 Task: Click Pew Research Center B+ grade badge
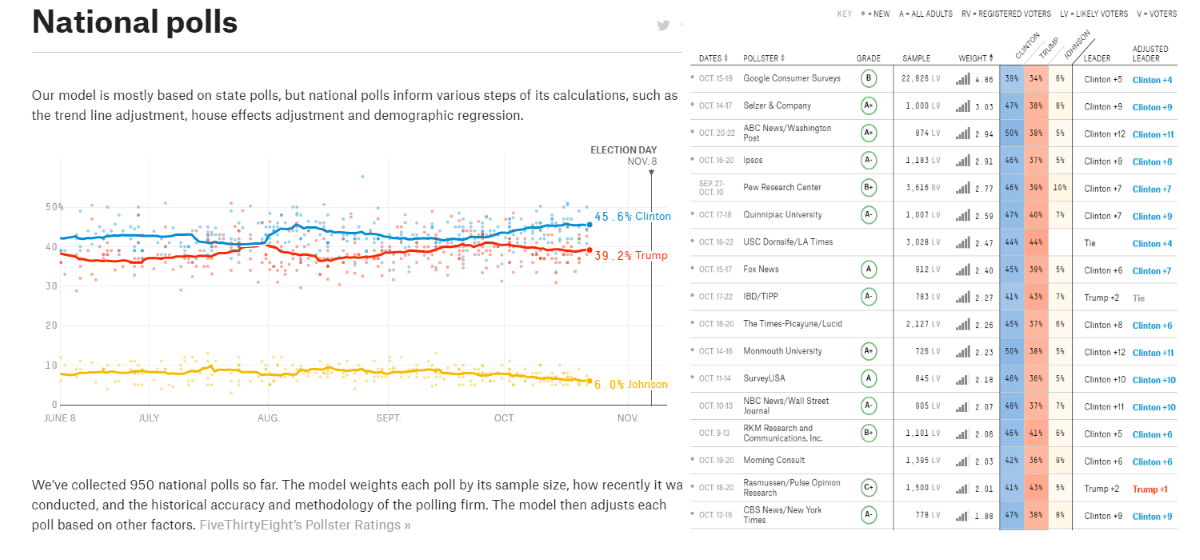coord(869,187)
